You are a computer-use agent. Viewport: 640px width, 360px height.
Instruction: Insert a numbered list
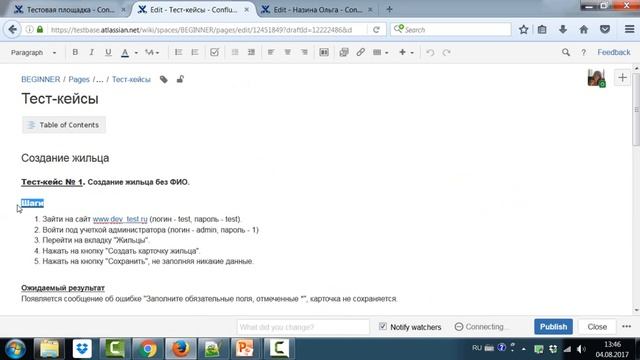195,52
